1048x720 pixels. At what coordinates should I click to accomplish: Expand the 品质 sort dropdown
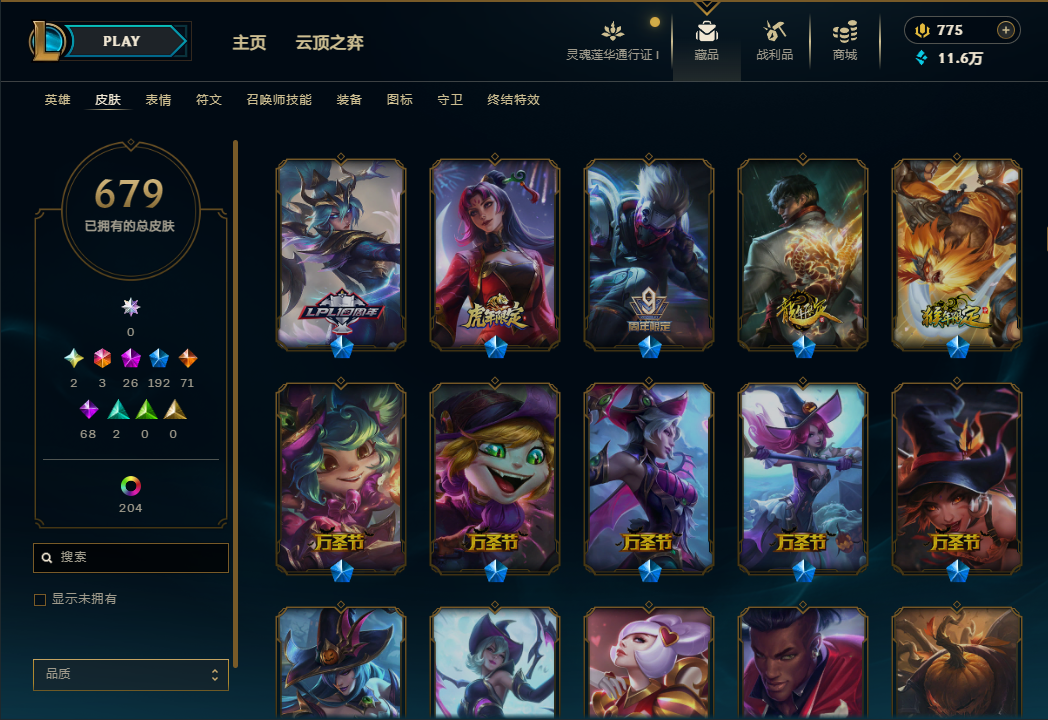[131, 675]
